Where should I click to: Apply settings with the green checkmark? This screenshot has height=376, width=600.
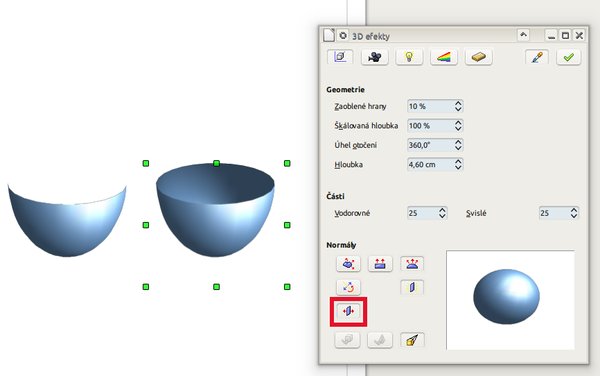coord(569,57)
